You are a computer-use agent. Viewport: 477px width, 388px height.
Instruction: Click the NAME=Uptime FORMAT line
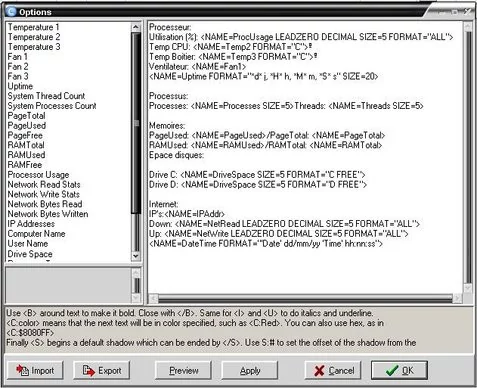(x=263, y=76)
